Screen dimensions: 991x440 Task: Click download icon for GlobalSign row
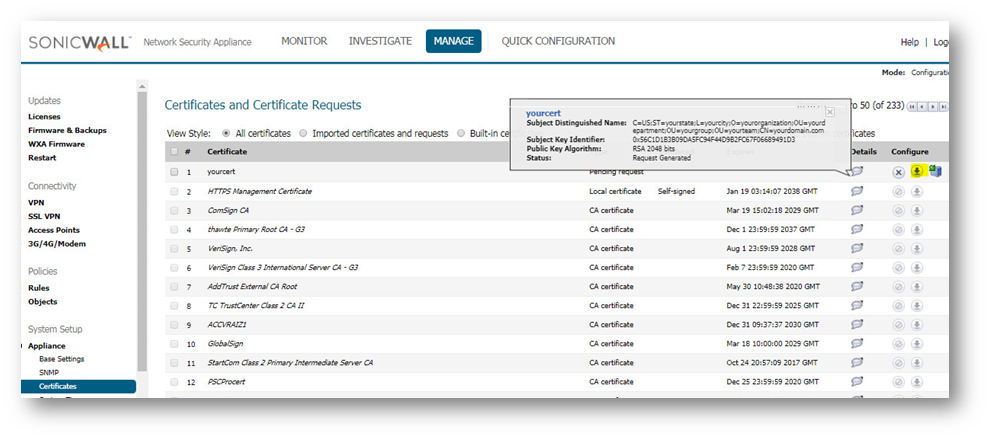[916, 343]
